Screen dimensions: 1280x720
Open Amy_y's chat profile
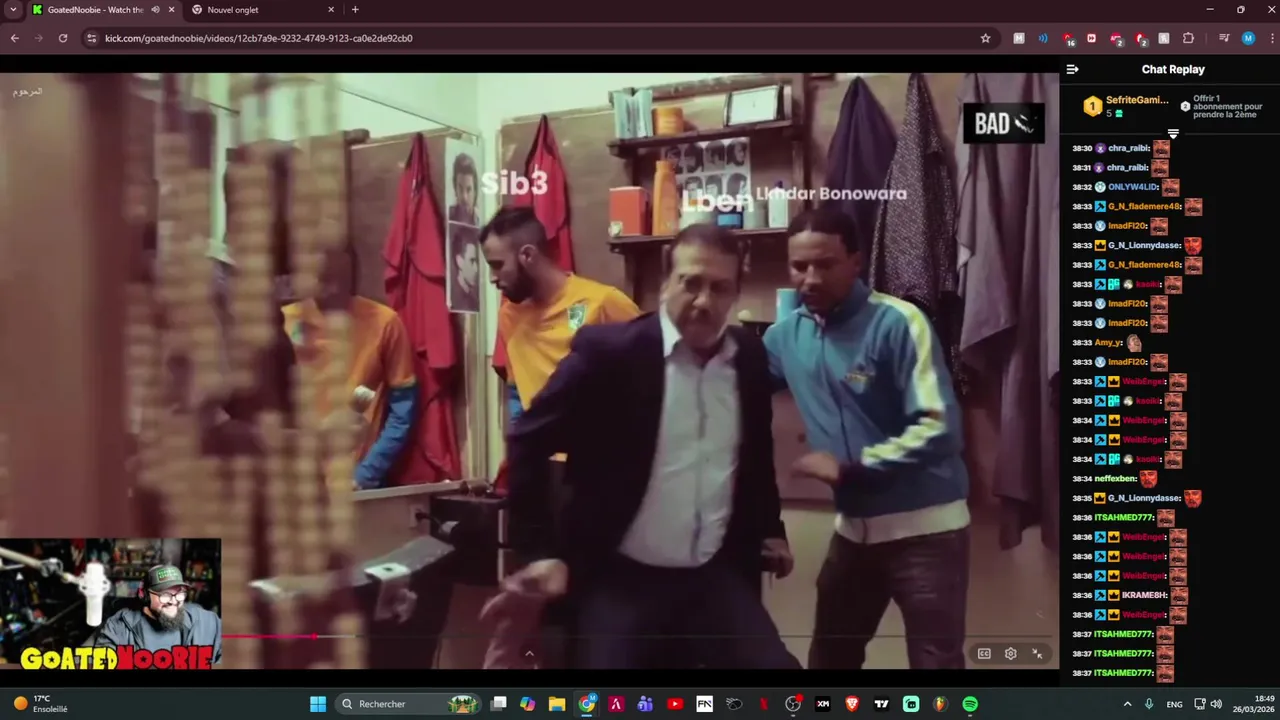click(x=1108, y=343)
